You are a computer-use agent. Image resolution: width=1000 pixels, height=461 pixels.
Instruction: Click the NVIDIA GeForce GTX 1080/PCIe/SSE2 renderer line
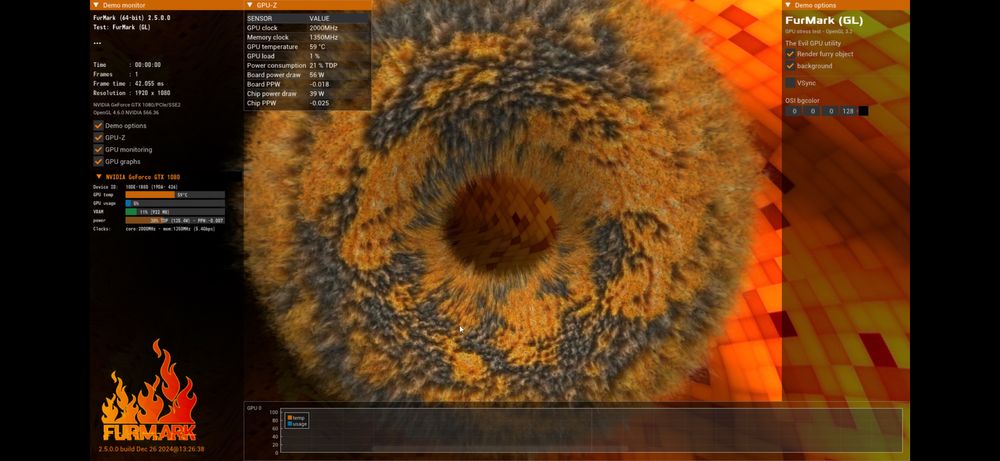pyautogui.click(x=136, y=105)
